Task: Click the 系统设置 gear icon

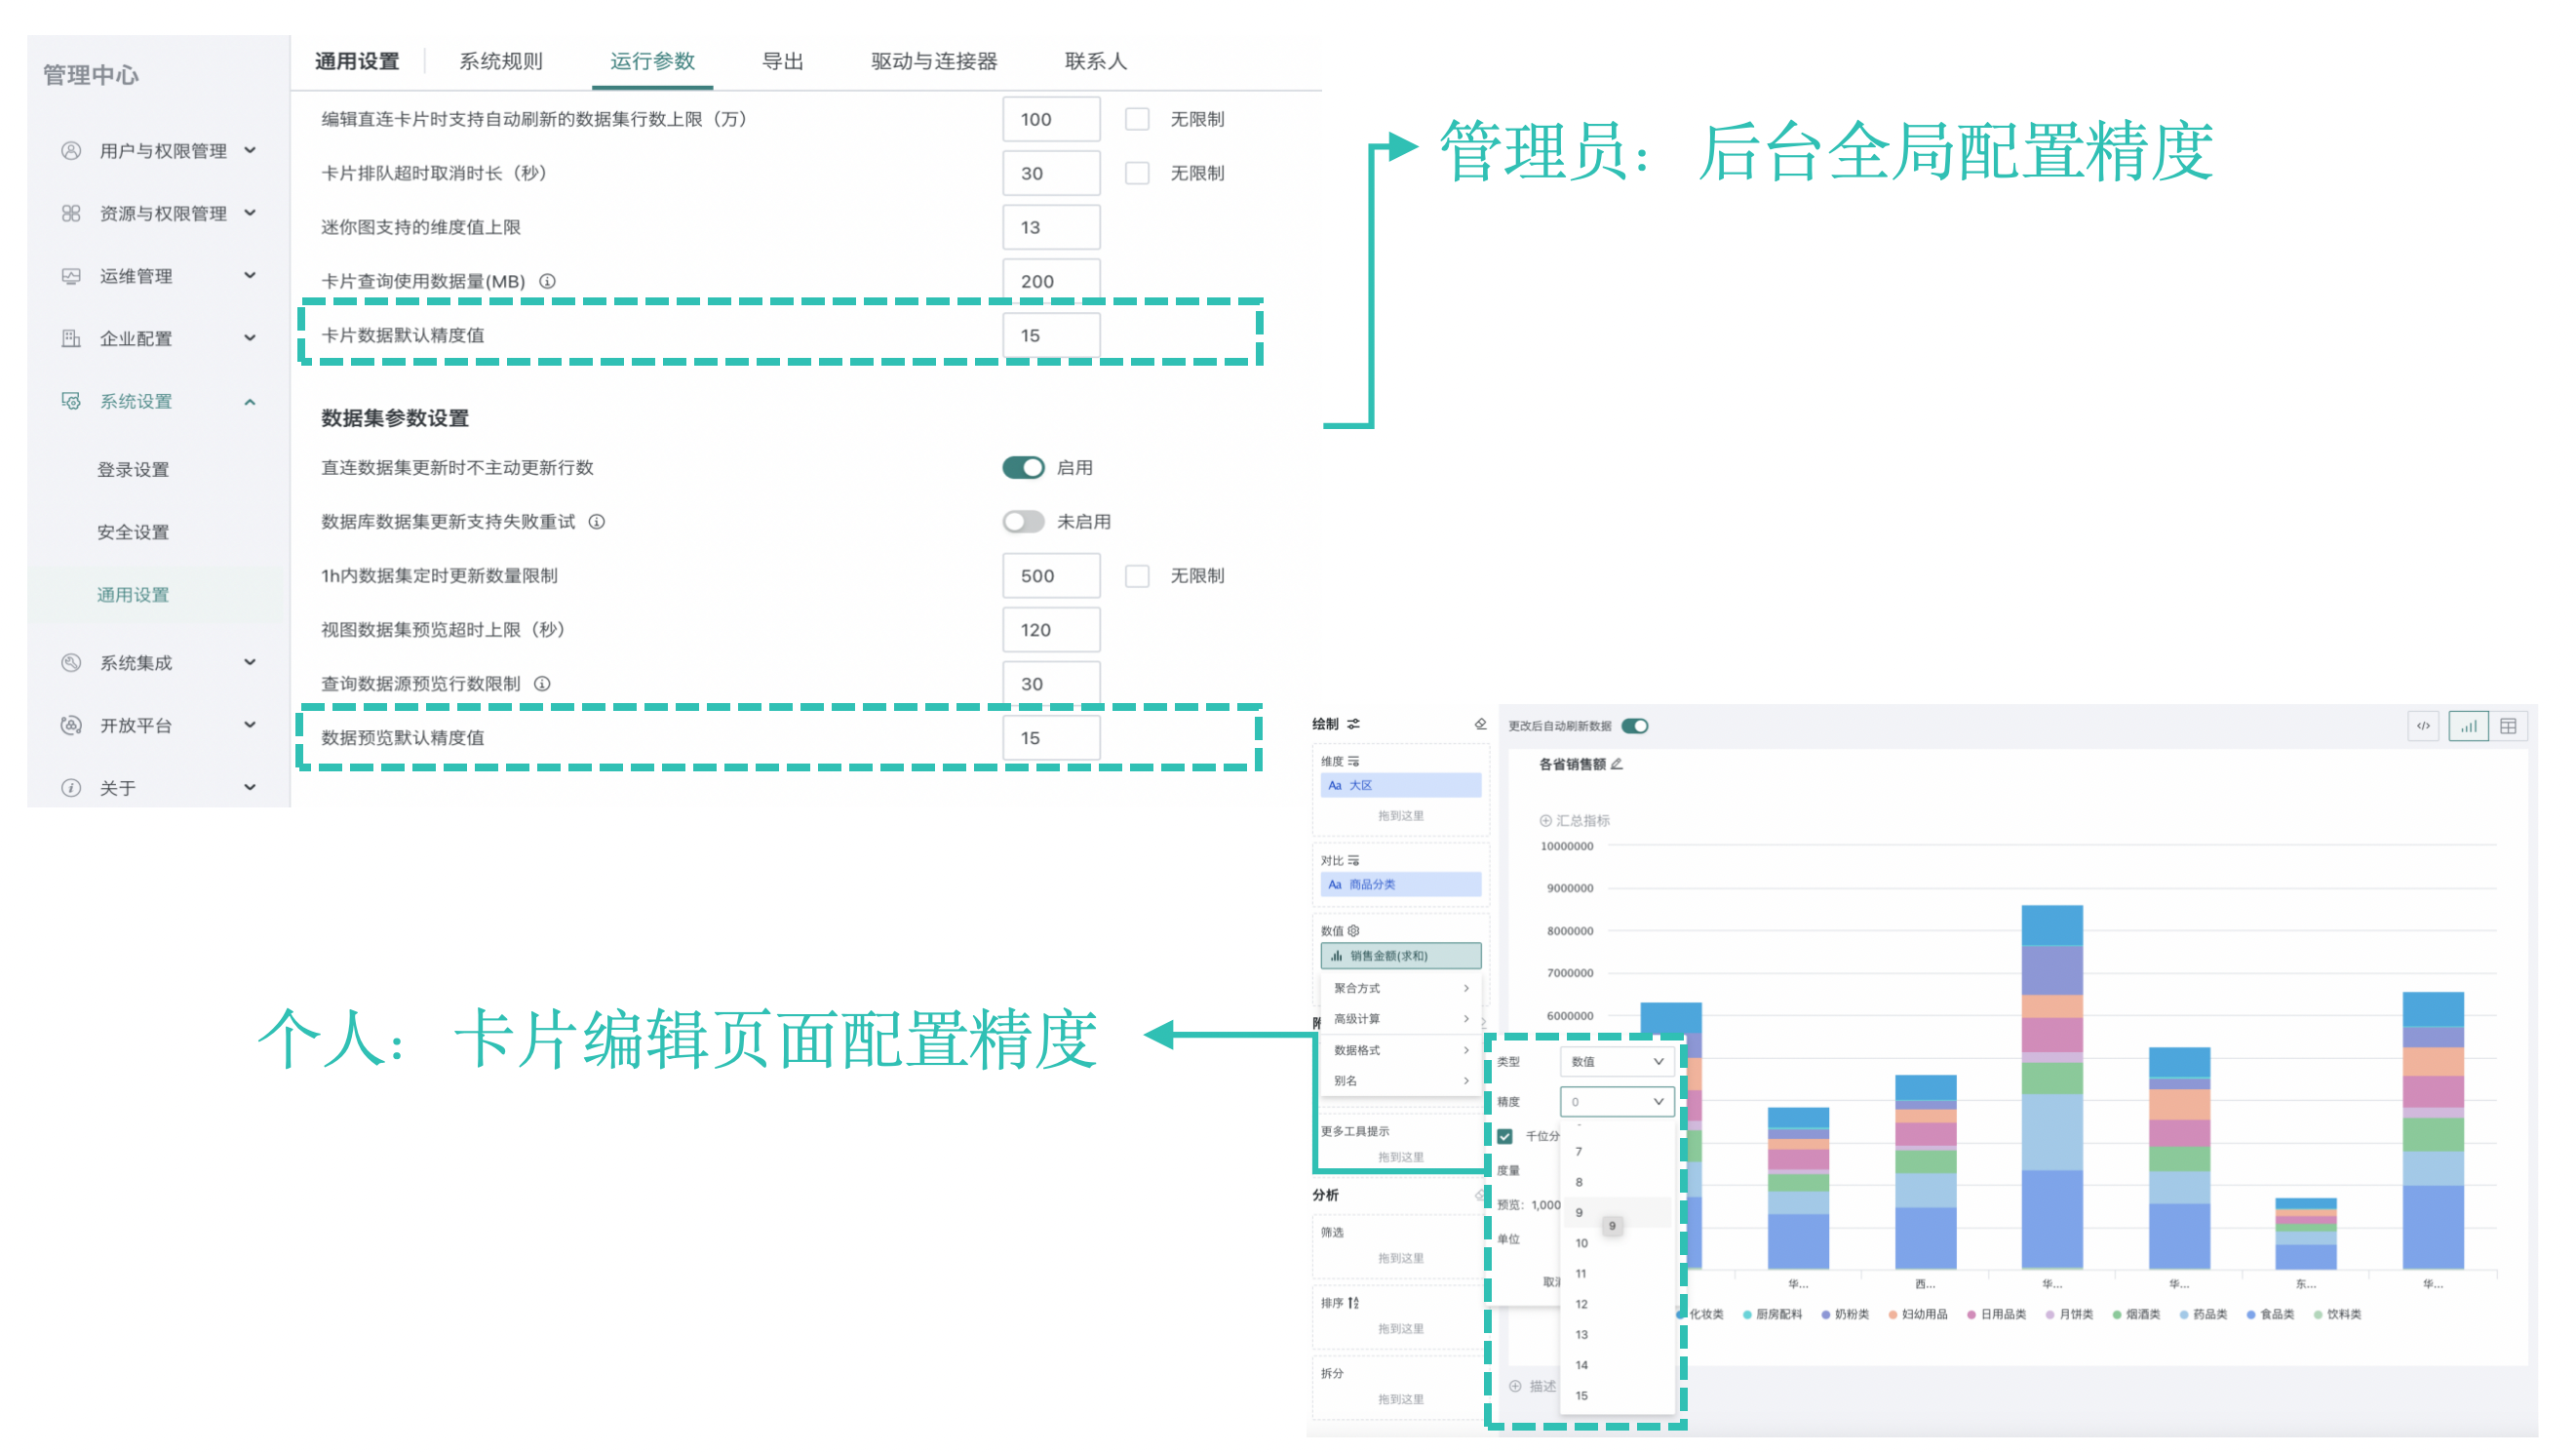Action: (70, 401)
